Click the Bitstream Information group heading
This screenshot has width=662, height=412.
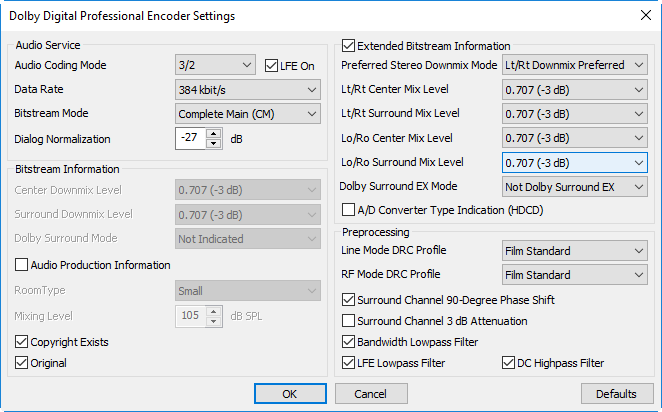[68, 169]
